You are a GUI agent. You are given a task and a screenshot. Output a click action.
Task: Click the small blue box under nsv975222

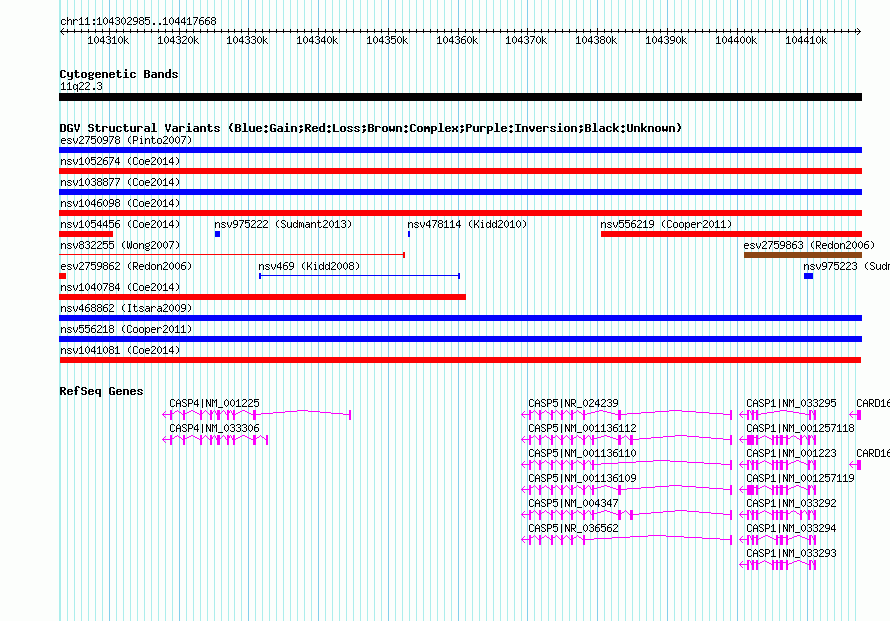(x=217, y=234)
